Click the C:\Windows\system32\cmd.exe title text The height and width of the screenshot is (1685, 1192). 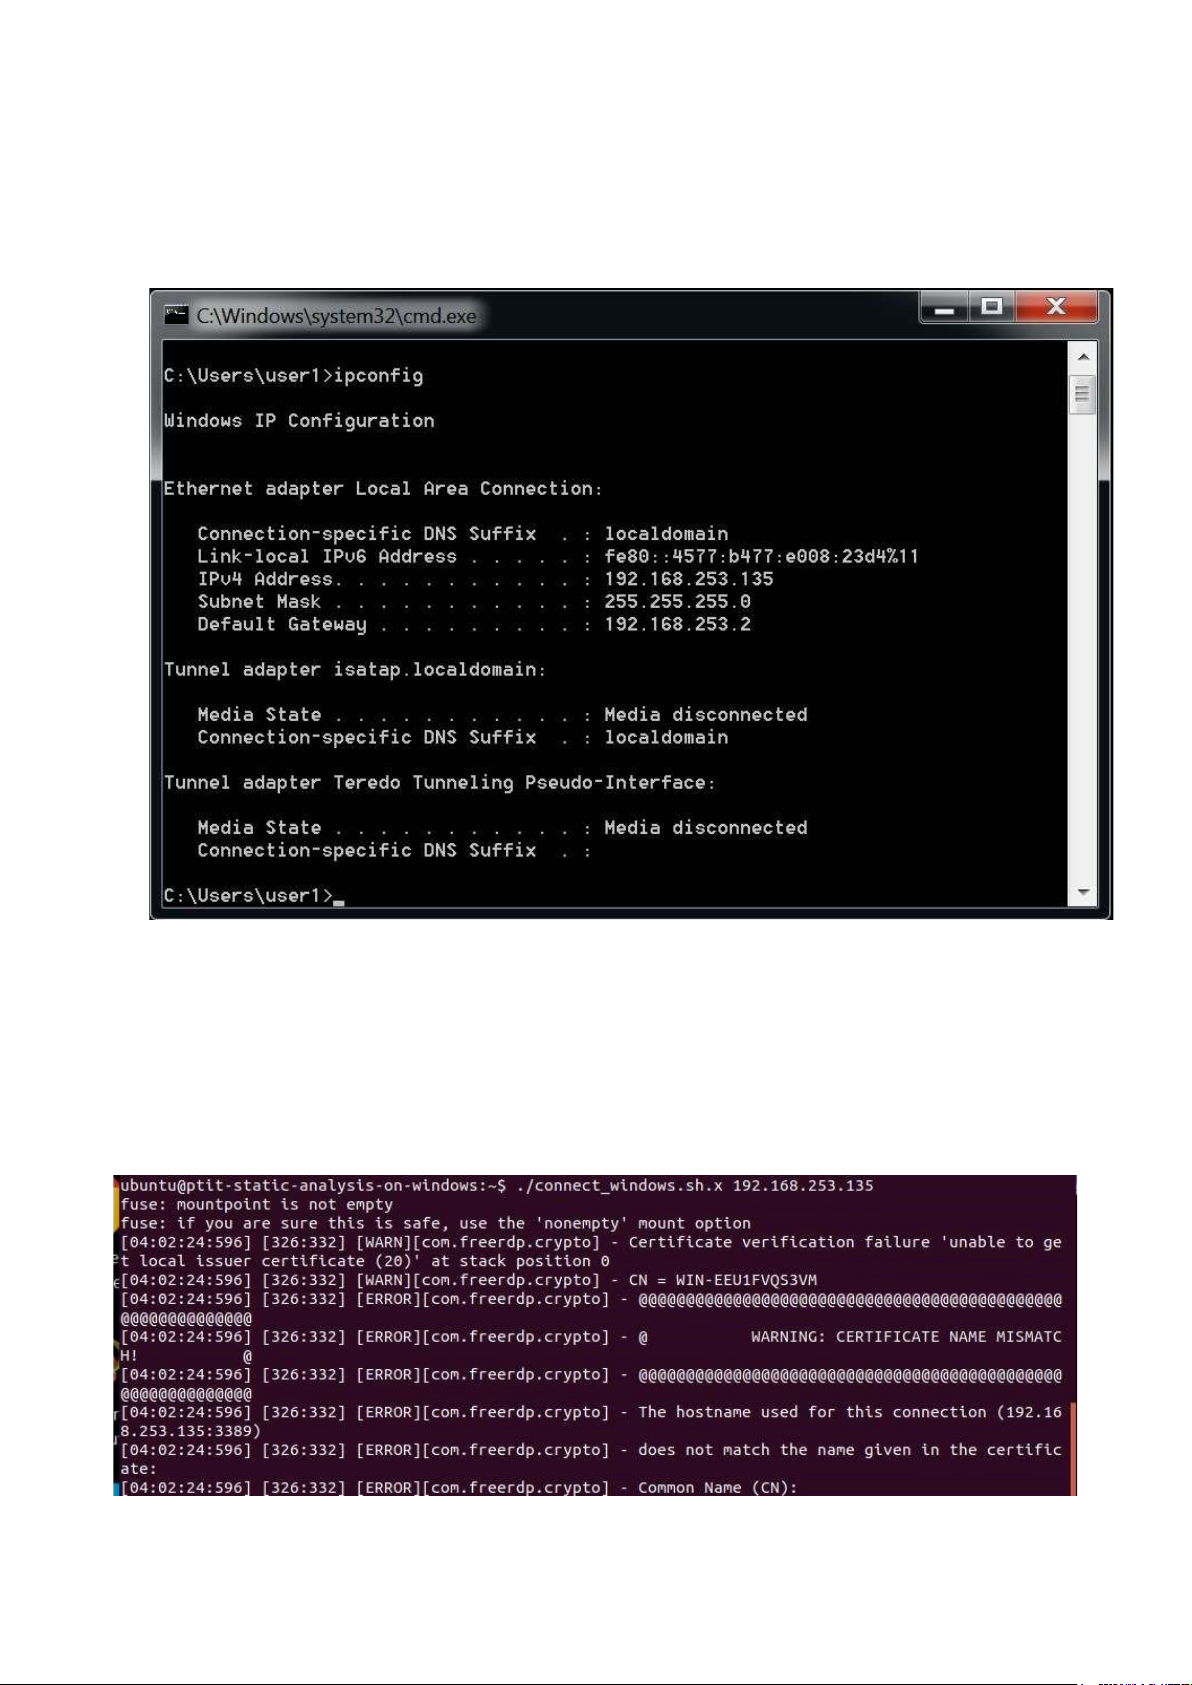pyautogui.click(x=337, y=316)
